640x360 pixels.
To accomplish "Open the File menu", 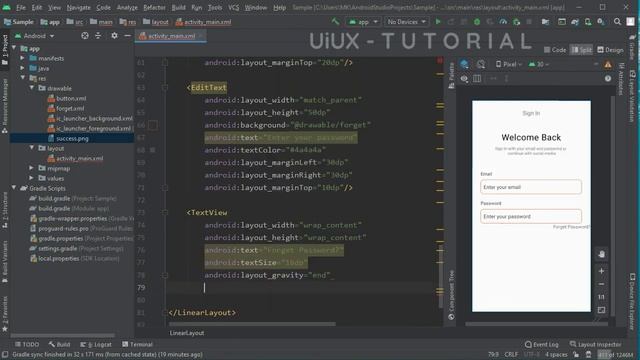I will 20,7.
